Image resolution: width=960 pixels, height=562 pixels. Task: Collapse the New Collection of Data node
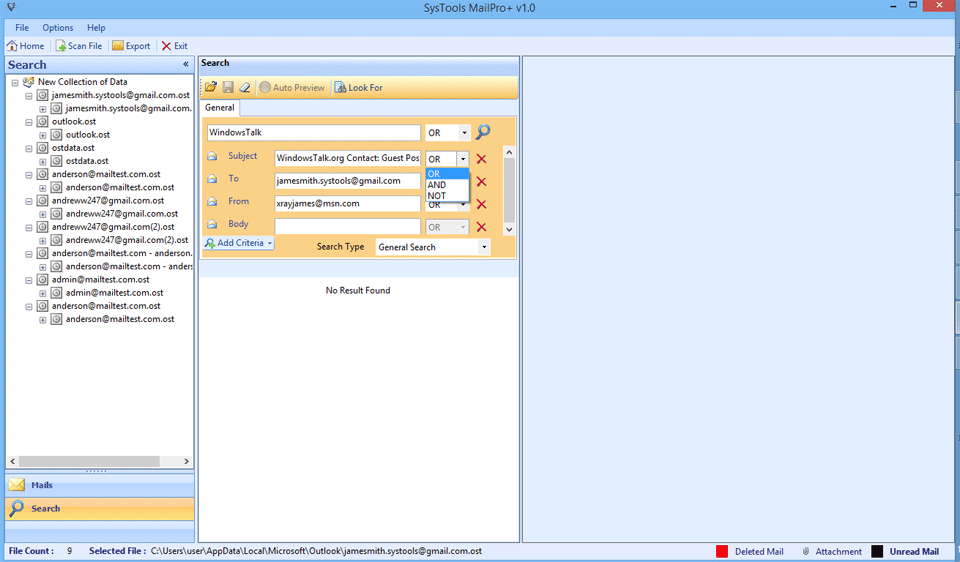[15, 83]
